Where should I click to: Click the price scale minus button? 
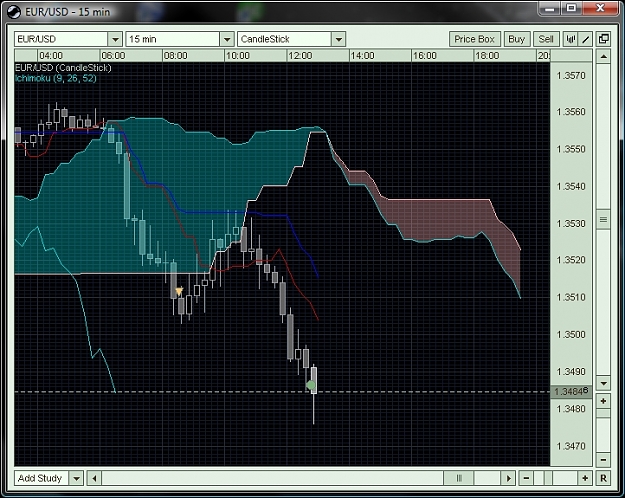(603, 459)
